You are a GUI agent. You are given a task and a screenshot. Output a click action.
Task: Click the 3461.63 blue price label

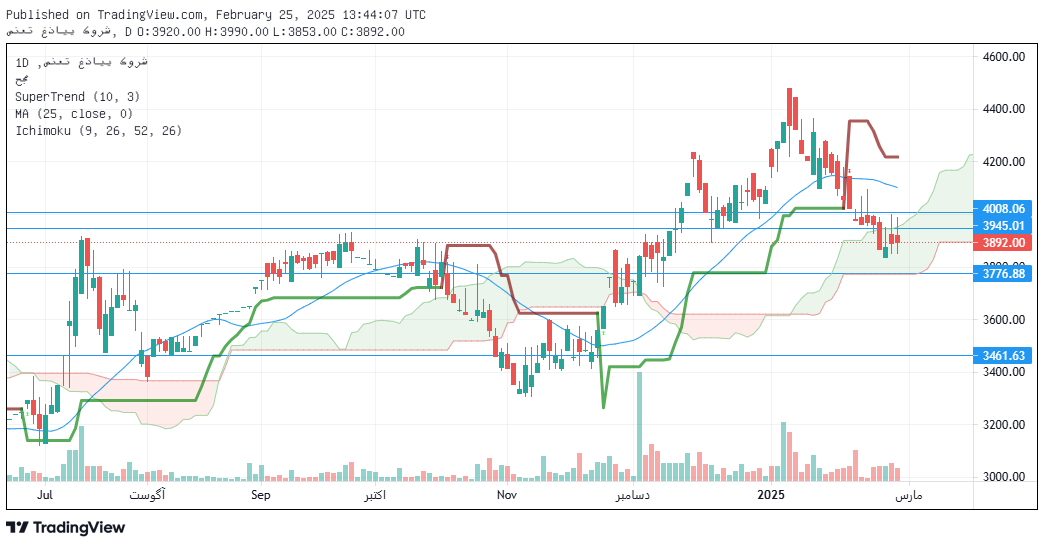pos(1002,356)
